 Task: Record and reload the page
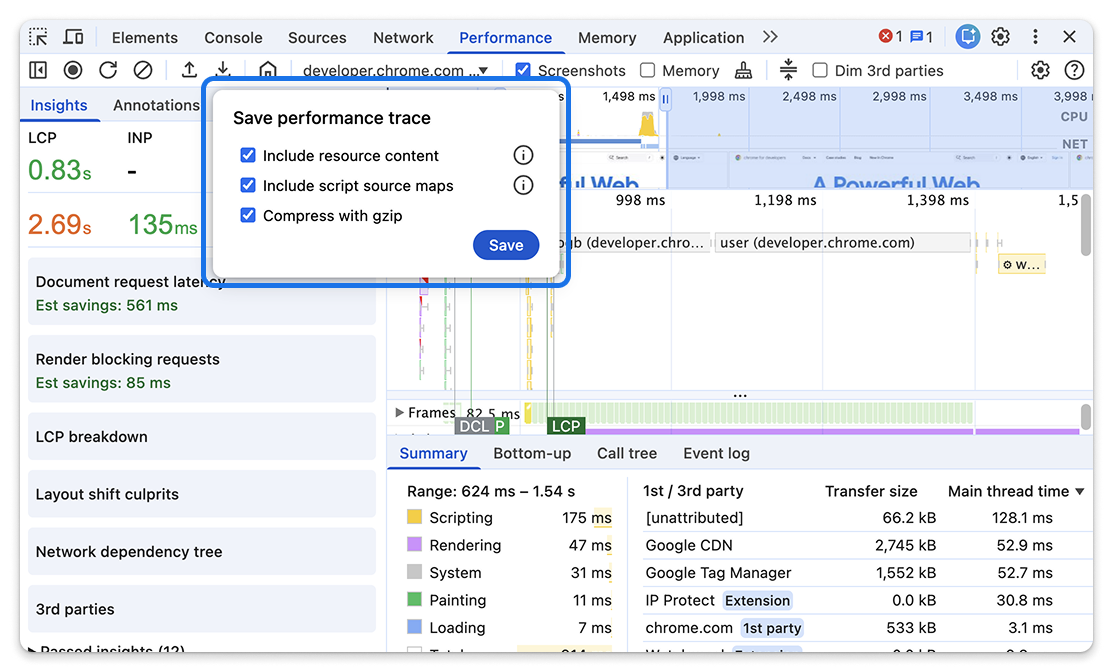tap(108, 70)
